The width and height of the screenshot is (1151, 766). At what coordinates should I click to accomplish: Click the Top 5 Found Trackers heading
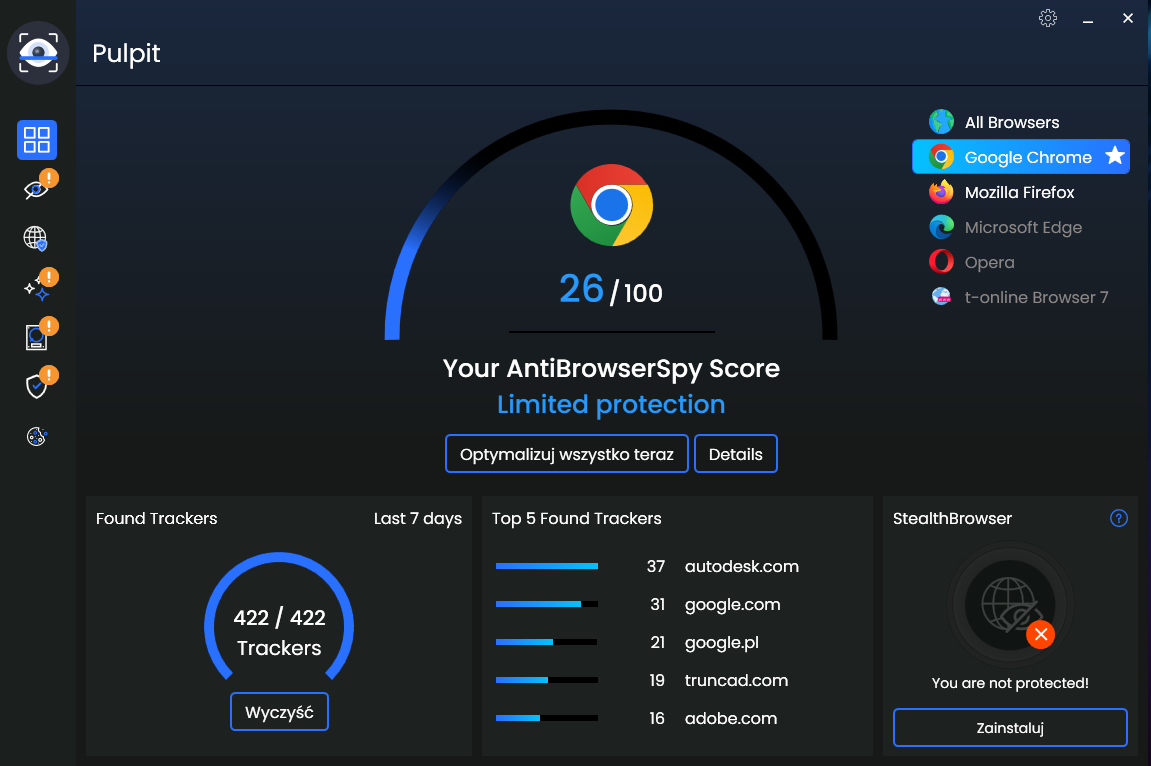[x=576, y=518]
